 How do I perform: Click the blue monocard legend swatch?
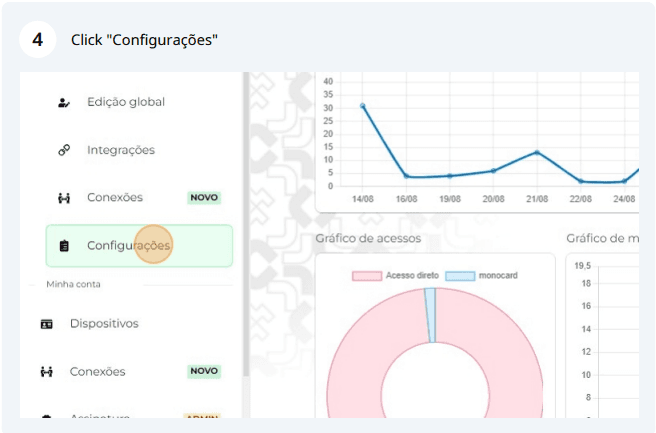tap(460, 276)
